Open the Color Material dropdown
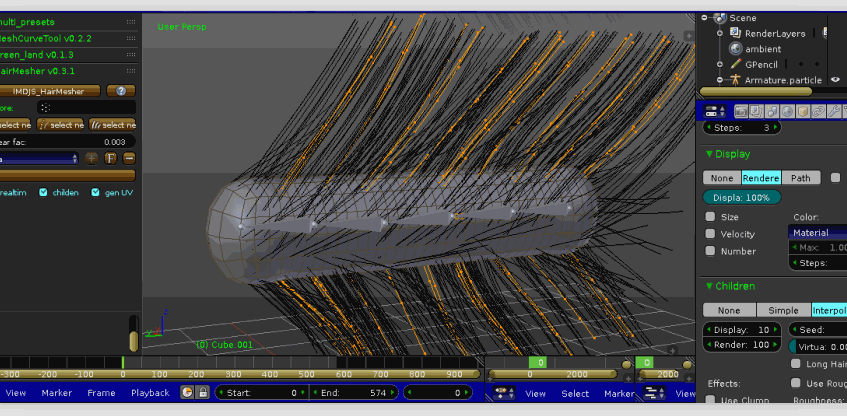This screenshot has width=847, height=416. pyautogui.click(x=817, y=233)
